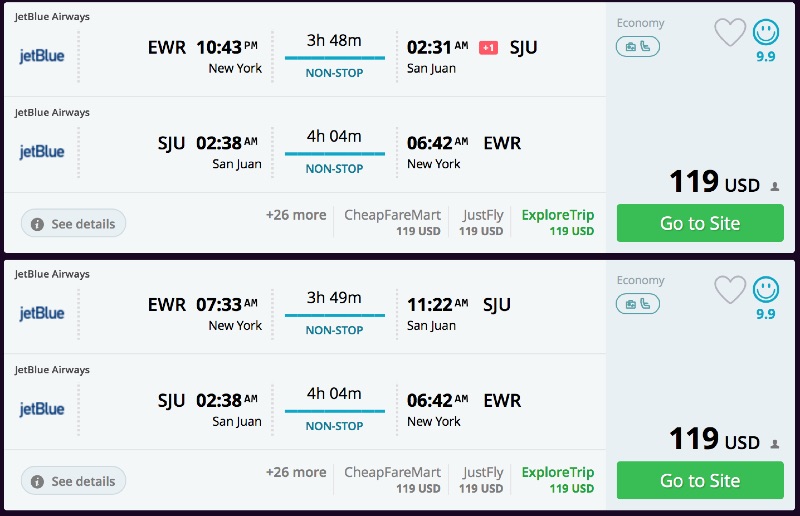Click the JetBlue logo on the 10:43 PM flight
This screenshot has width=800, height=516.
tap(42, 56)
